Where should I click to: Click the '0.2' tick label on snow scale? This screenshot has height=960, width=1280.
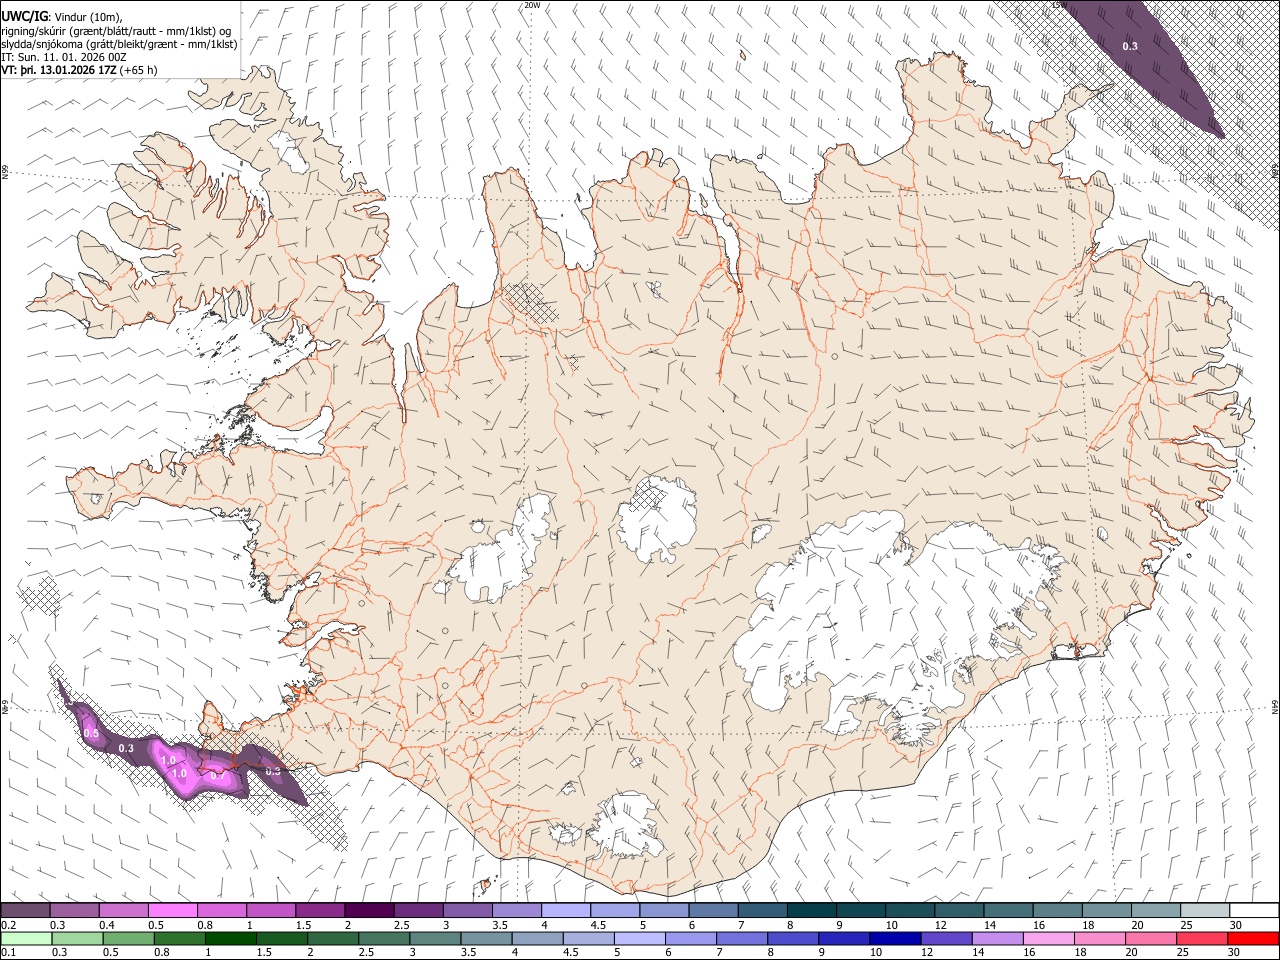(7, 925)
